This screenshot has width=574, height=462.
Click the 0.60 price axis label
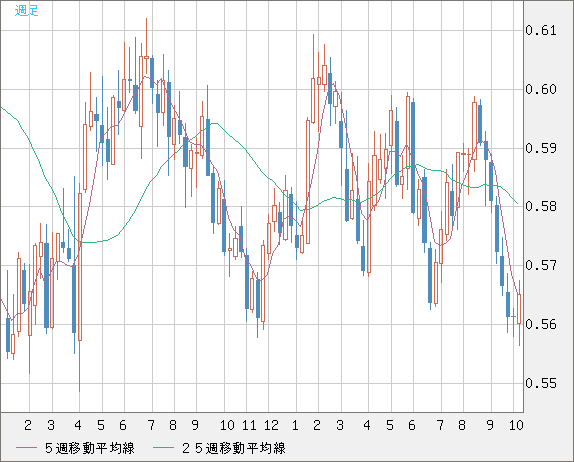click(x=541, y=89)
